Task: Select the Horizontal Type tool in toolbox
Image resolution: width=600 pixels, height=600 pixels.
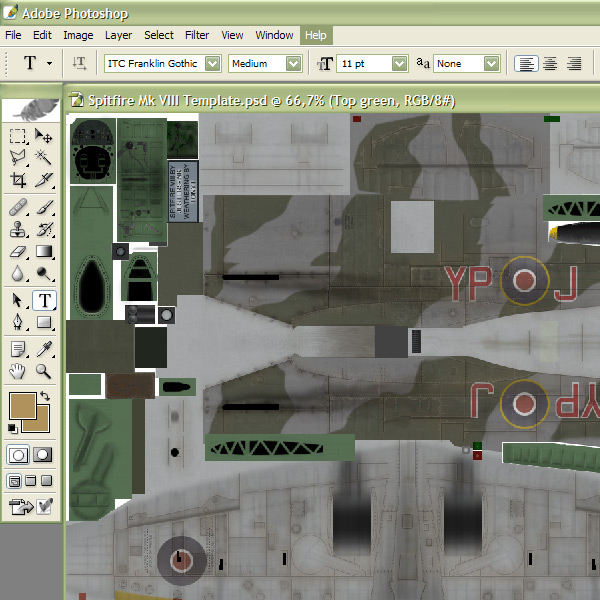Action: (44, 300)
